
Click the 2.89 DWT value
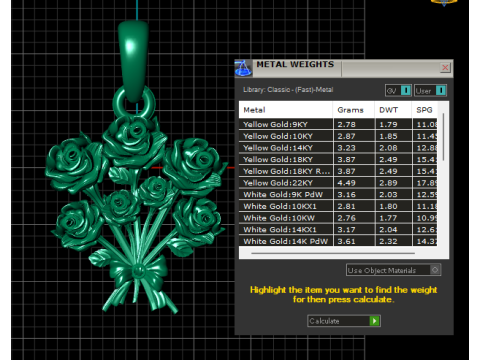pyautogui.click(x=388, y=183)
